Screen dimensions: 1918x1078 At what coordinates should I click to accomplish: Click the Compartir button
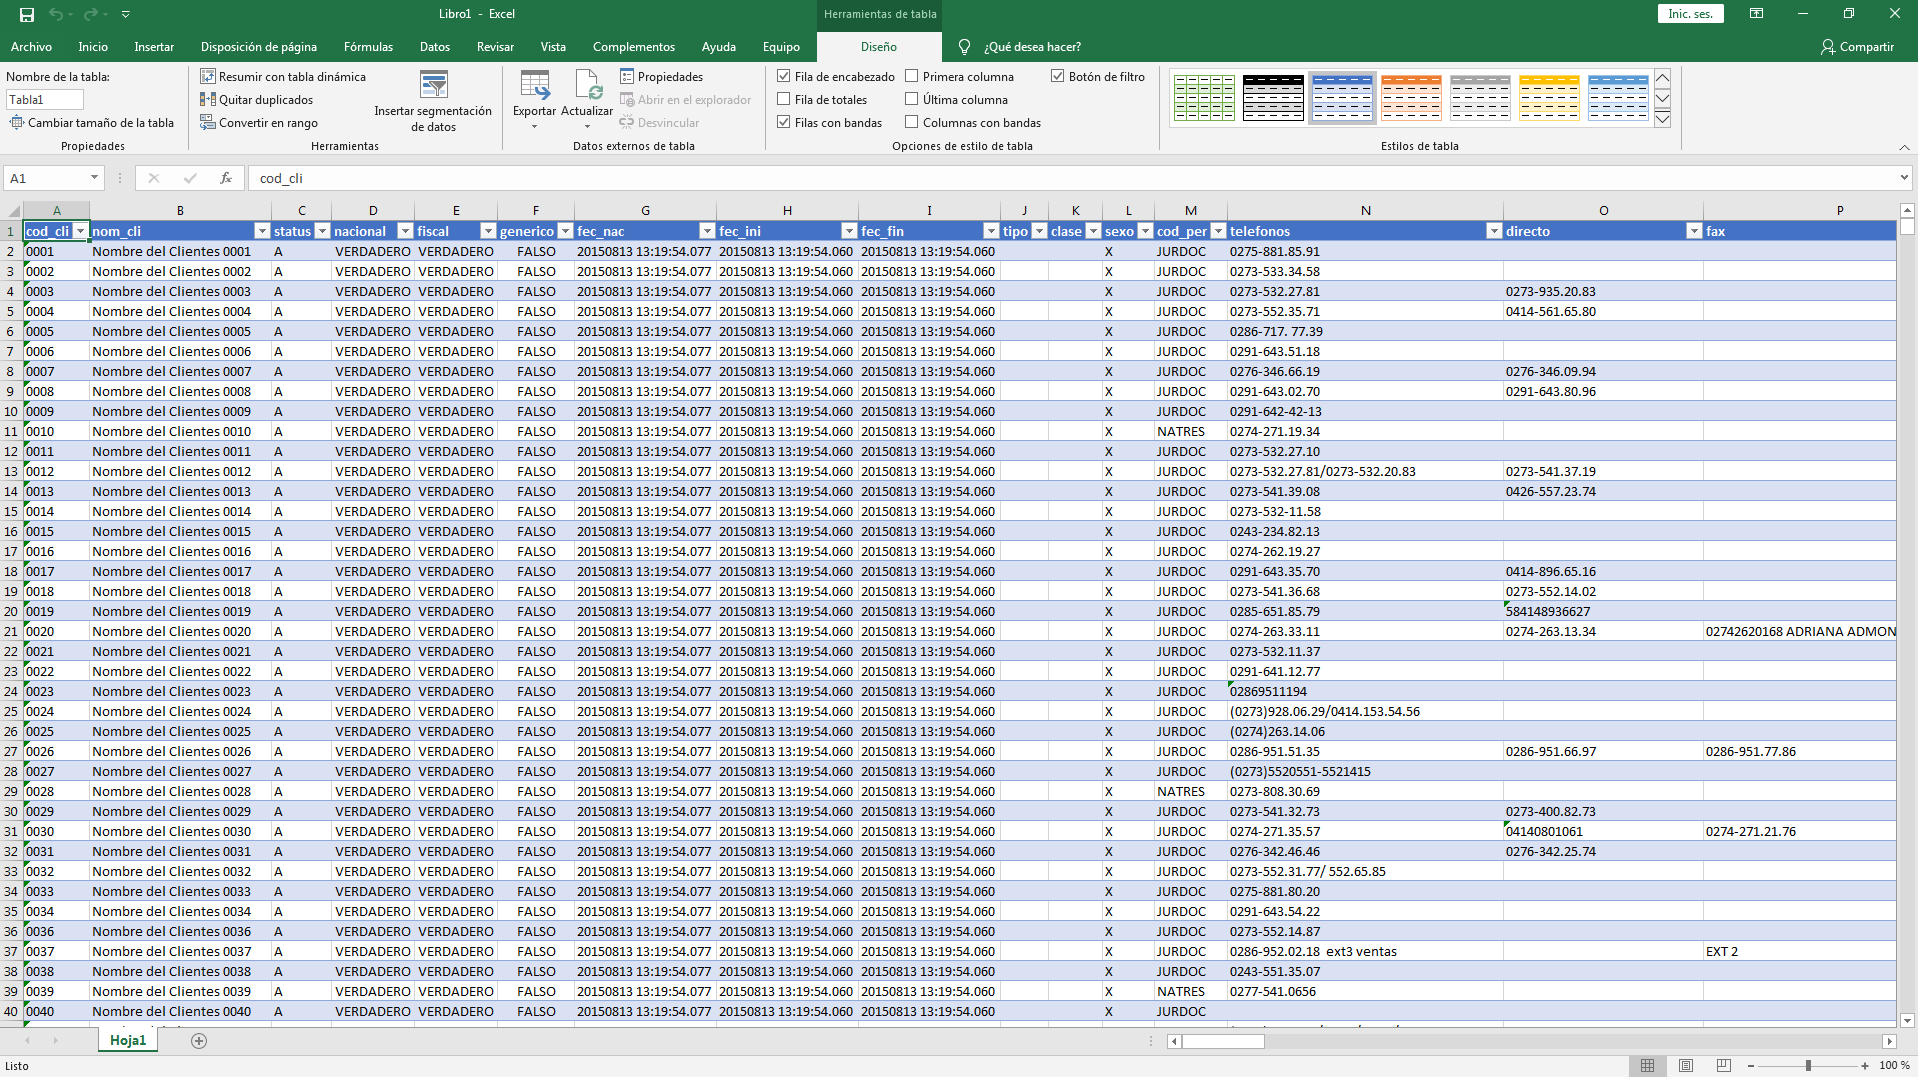point(1857,47)
